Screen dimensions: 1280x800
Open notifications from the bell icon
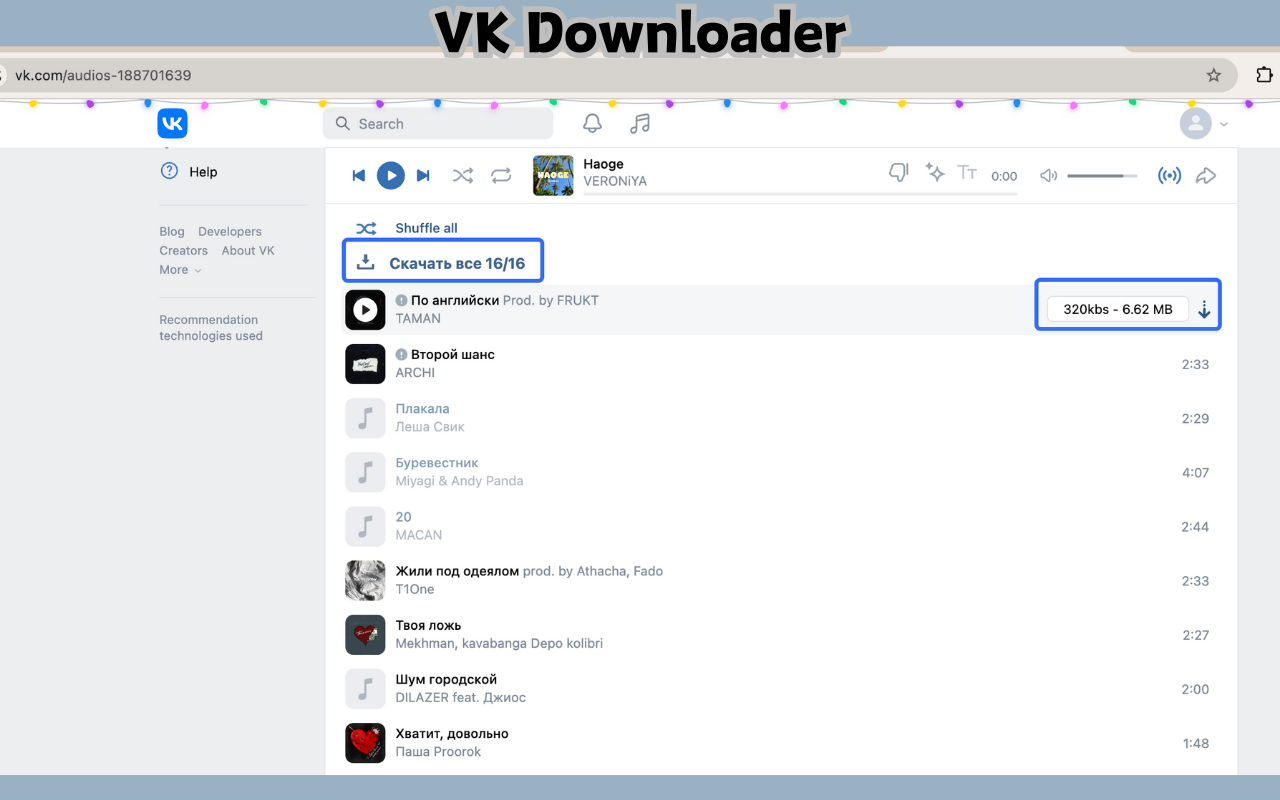coord(592,122)
